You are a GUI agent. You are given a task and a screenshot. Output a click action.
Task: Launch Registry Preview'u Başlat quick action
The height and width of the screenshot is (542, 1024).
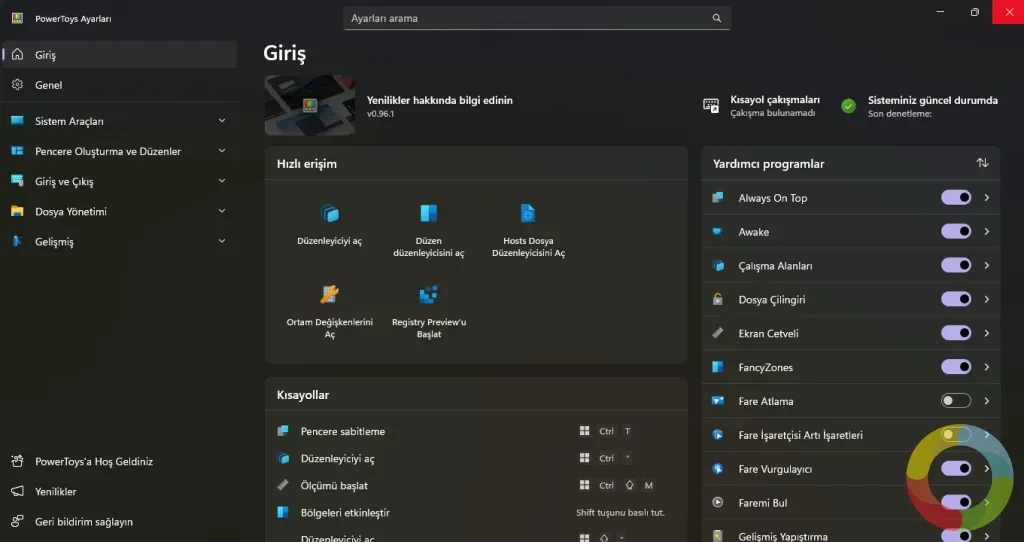pyautogui.click(x=428, y=311)
